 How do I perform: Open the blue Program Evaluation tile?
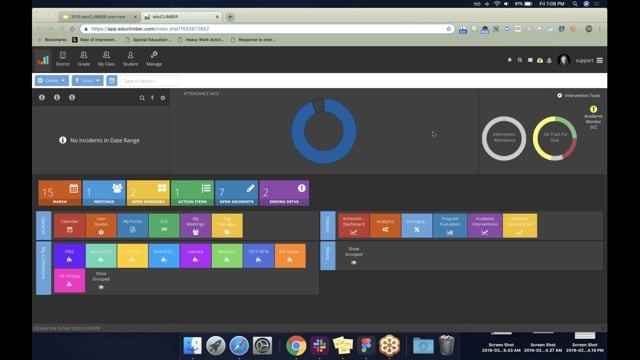449,225
